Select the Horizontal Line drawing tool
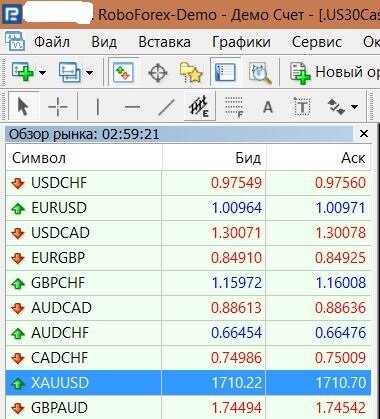380x419 pixels. tap(132, 107)
